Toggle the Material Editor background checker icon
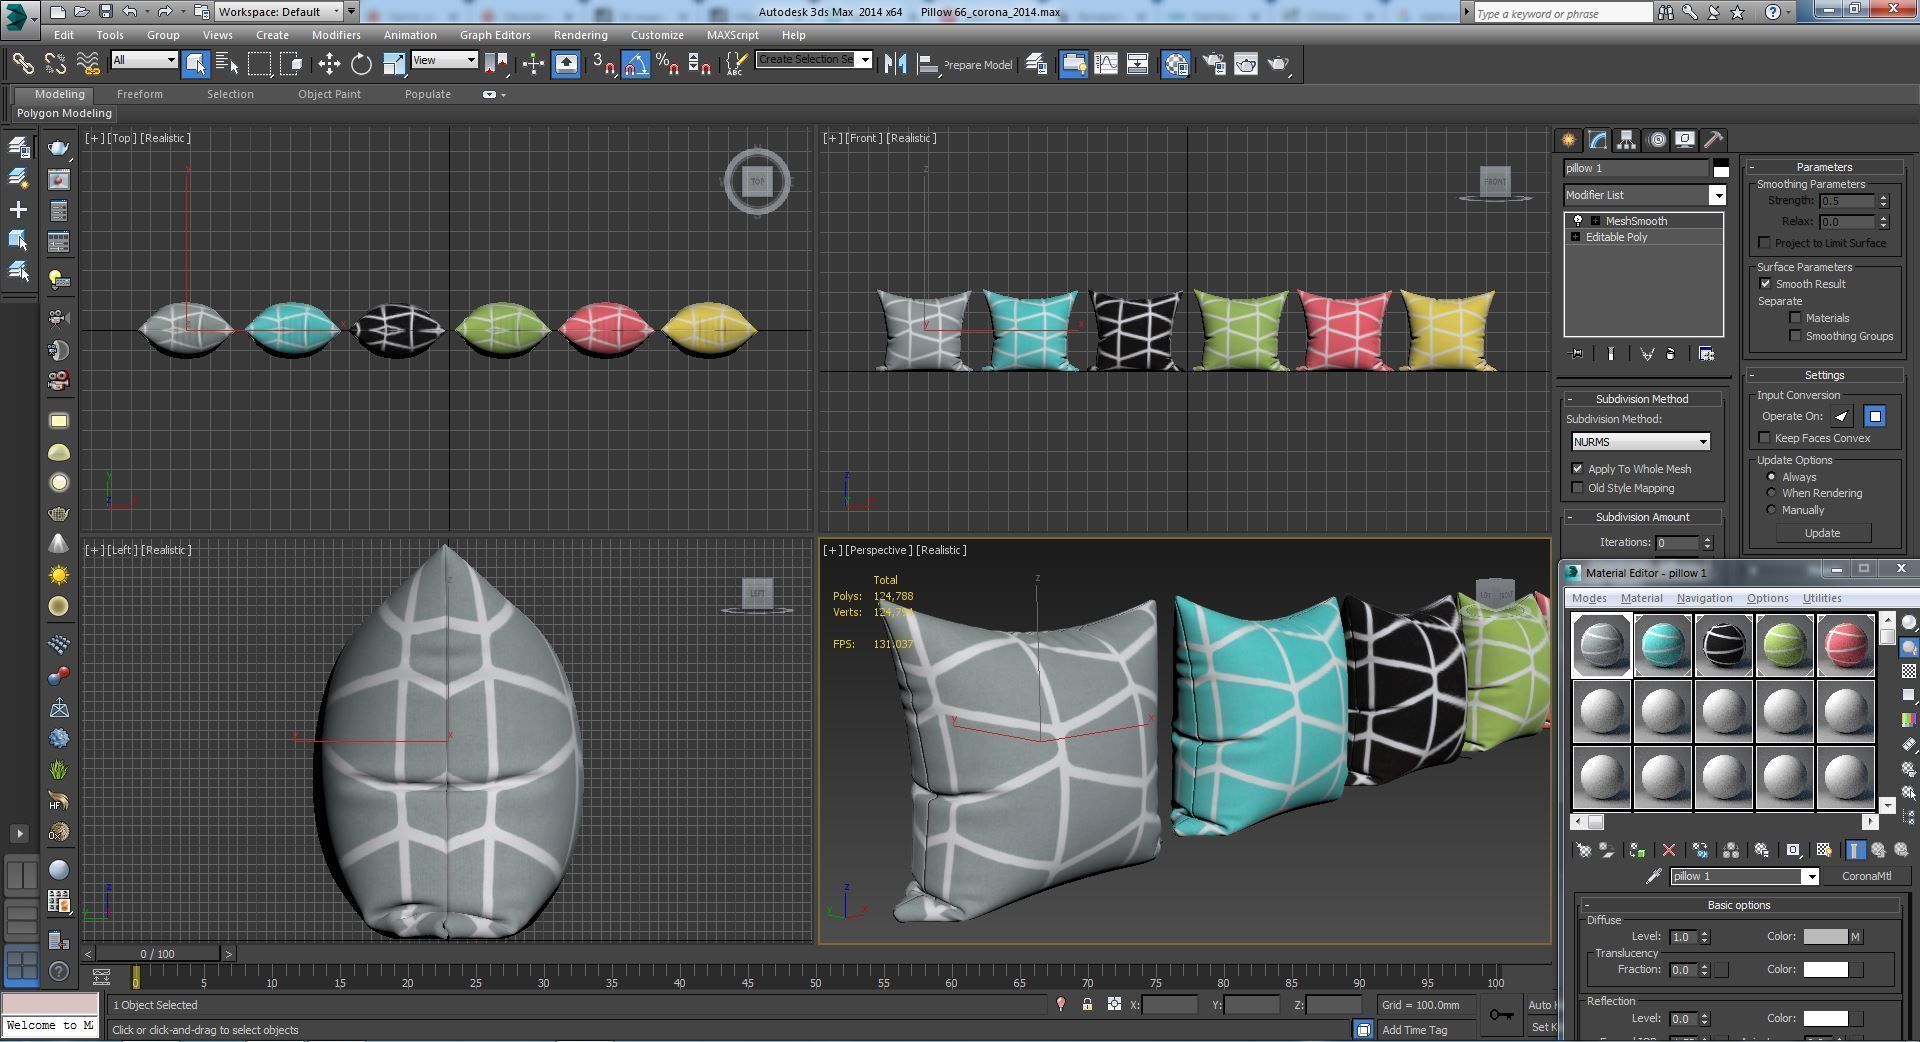The image size is (1920, 1042). [1909, 672]
